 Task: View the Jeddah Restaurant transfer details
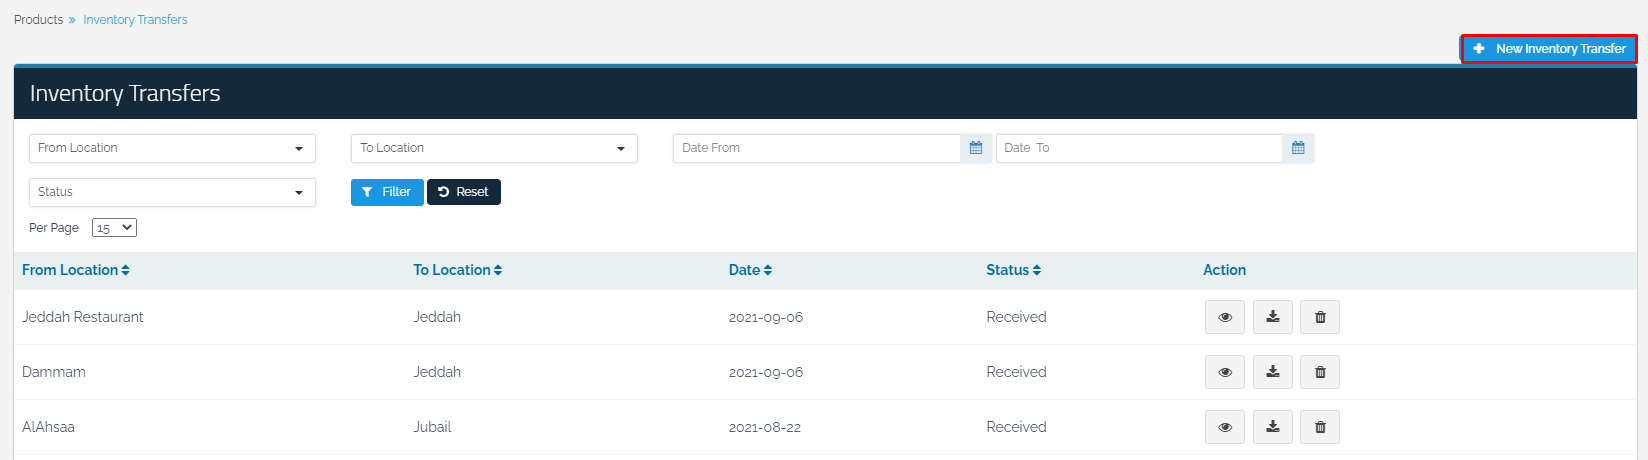pyautogui.click(x=1224, y=317)
